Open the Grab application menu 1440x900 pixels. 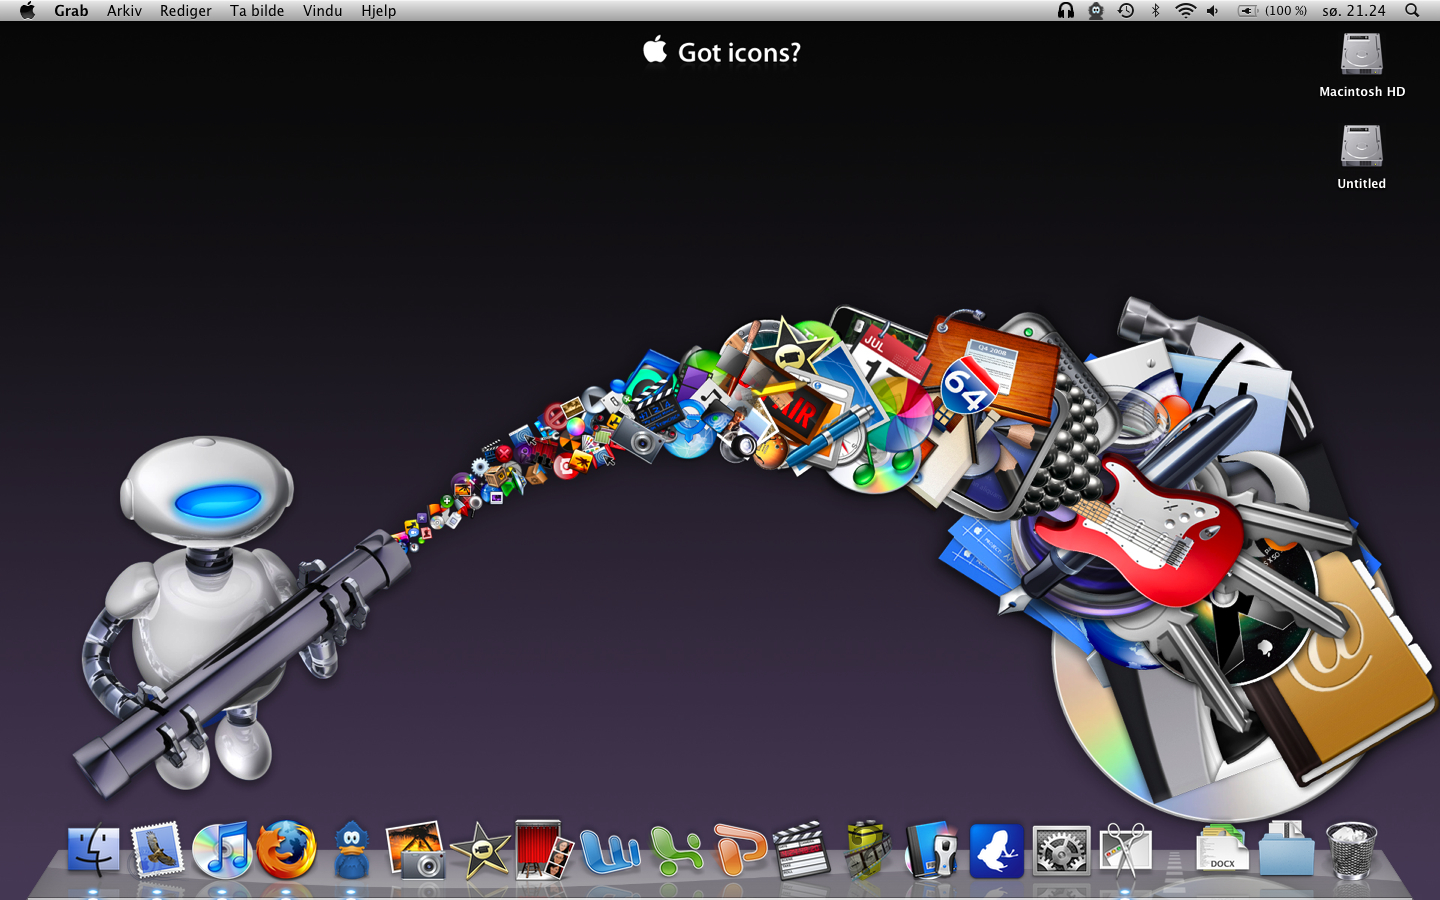point(71,10)
